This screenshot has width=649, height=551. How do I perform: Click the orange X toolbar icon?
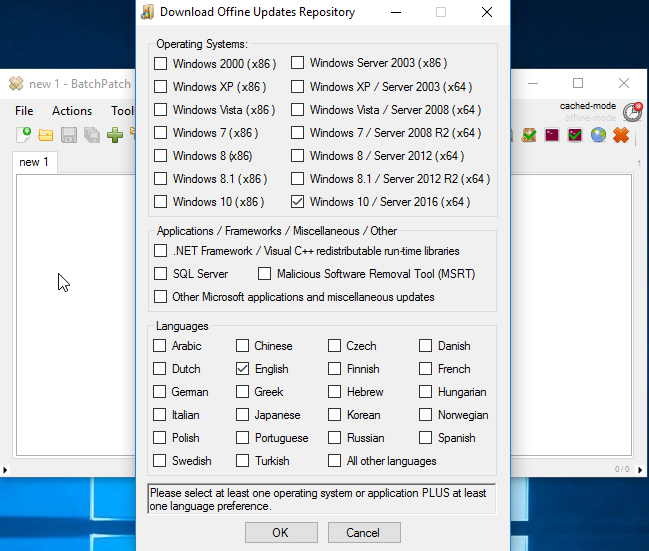click(621, 135)
